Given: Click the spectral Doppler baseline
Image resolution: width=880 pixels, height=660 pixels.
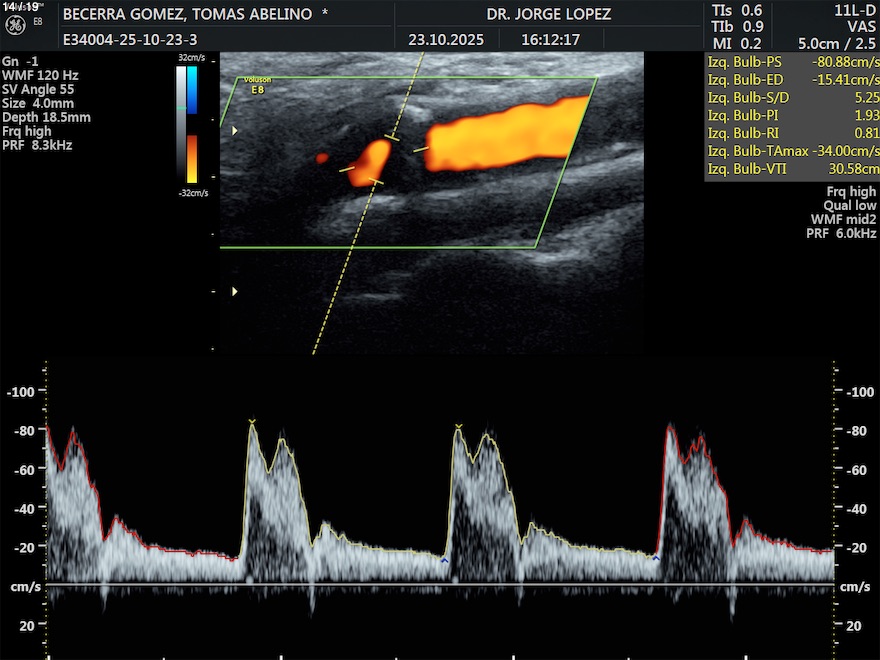Looking at the screenshot, I should pos(440,584).
